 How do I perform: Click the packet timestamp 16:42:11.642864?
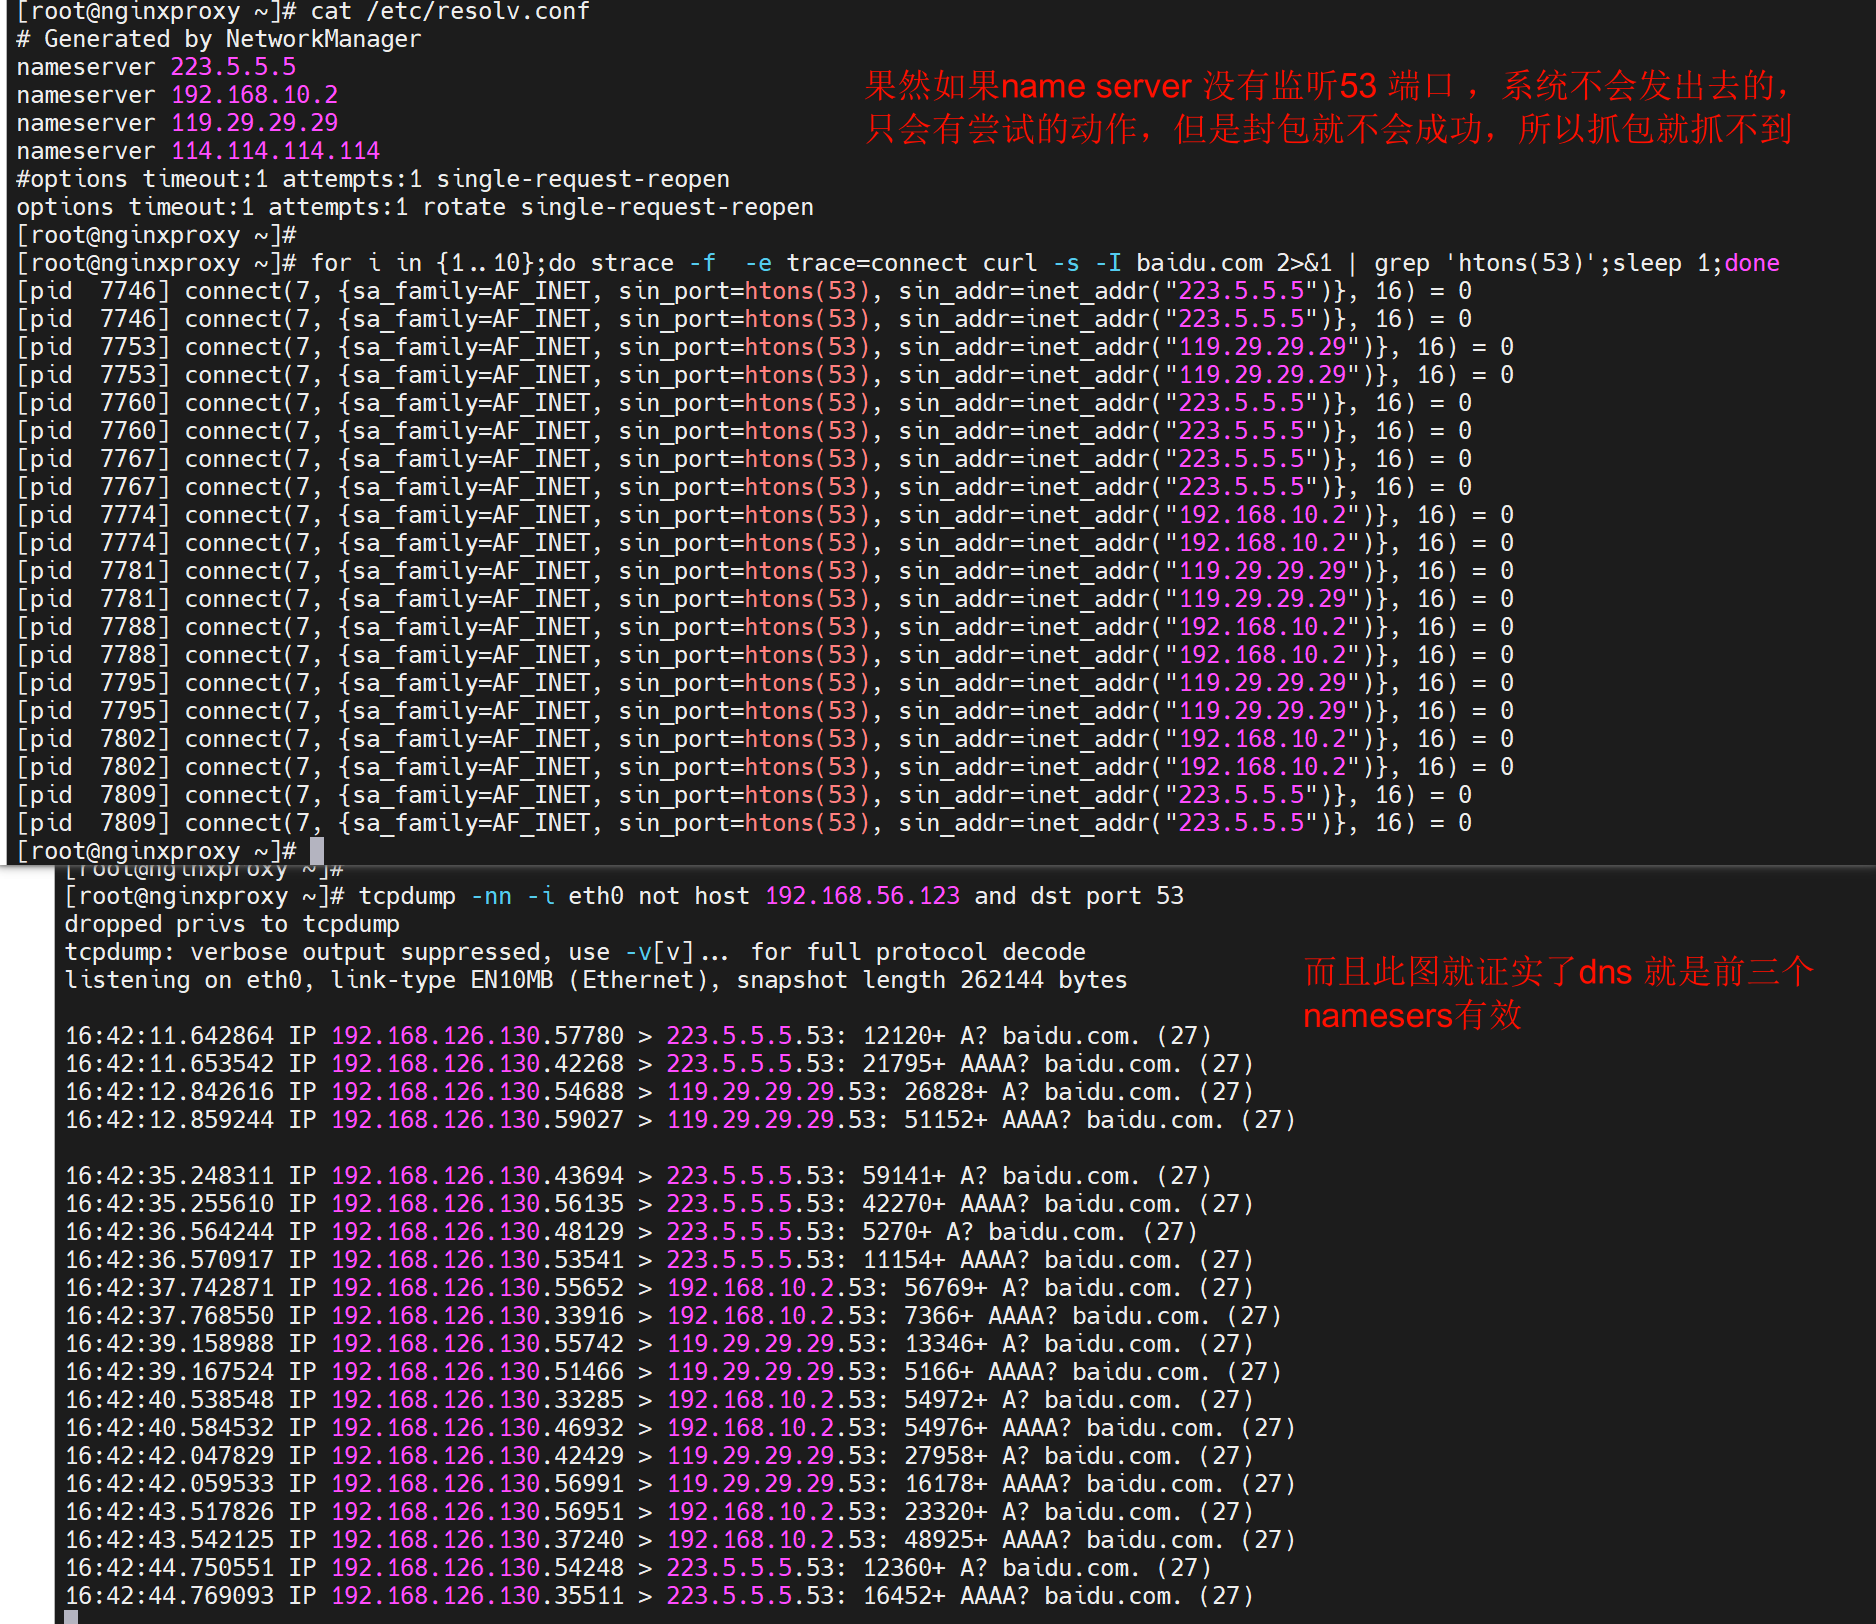pyautogui.click(x=169, y=1036)
